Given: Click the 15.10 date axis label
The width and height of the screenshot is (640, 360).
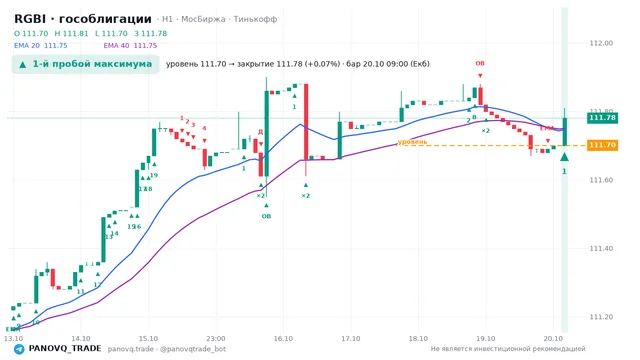Looking at the screenshot, I should 148,339.
